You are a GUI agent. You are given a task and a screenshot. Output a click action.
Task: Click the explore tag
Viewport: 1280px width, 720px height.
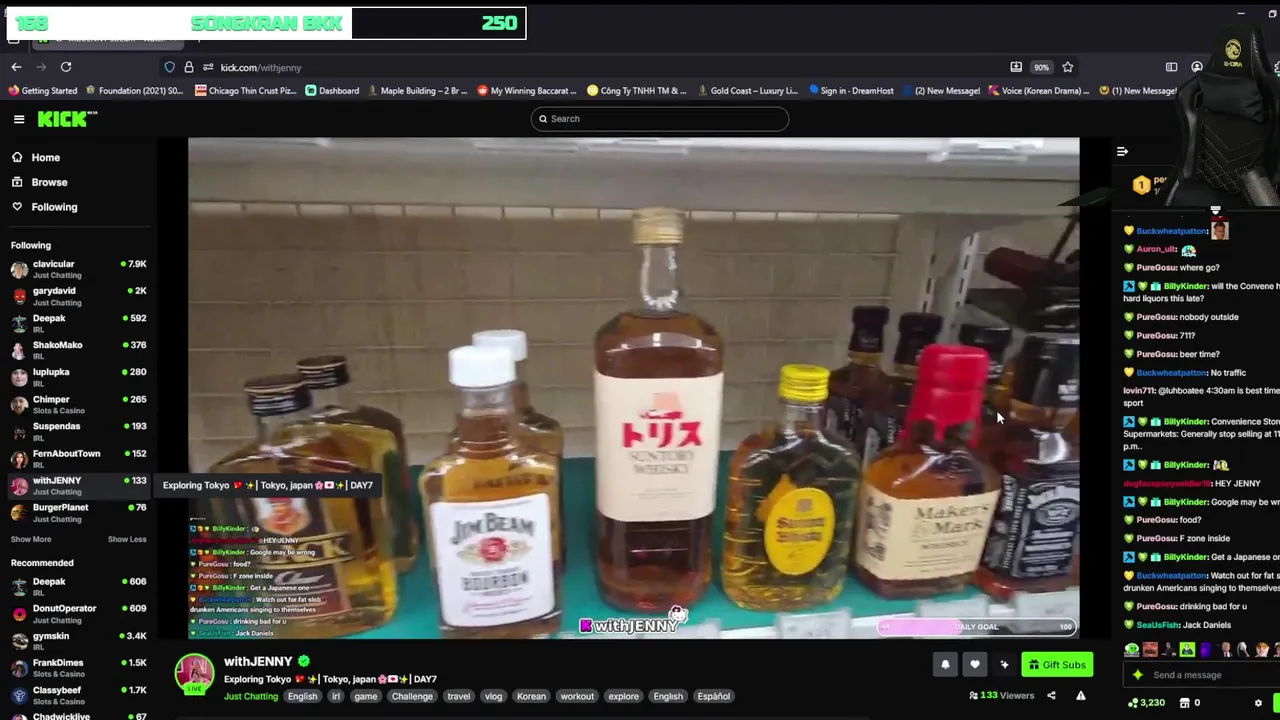[x=623, y=696]
